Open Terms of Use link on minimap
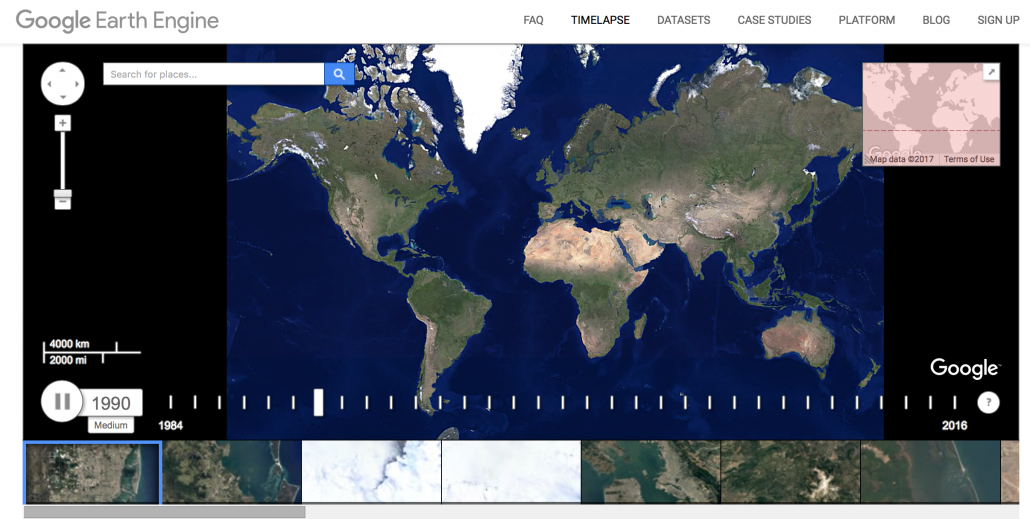This screenshot has height=519, width=1030. pyautogui.click(x=969, y=159)
